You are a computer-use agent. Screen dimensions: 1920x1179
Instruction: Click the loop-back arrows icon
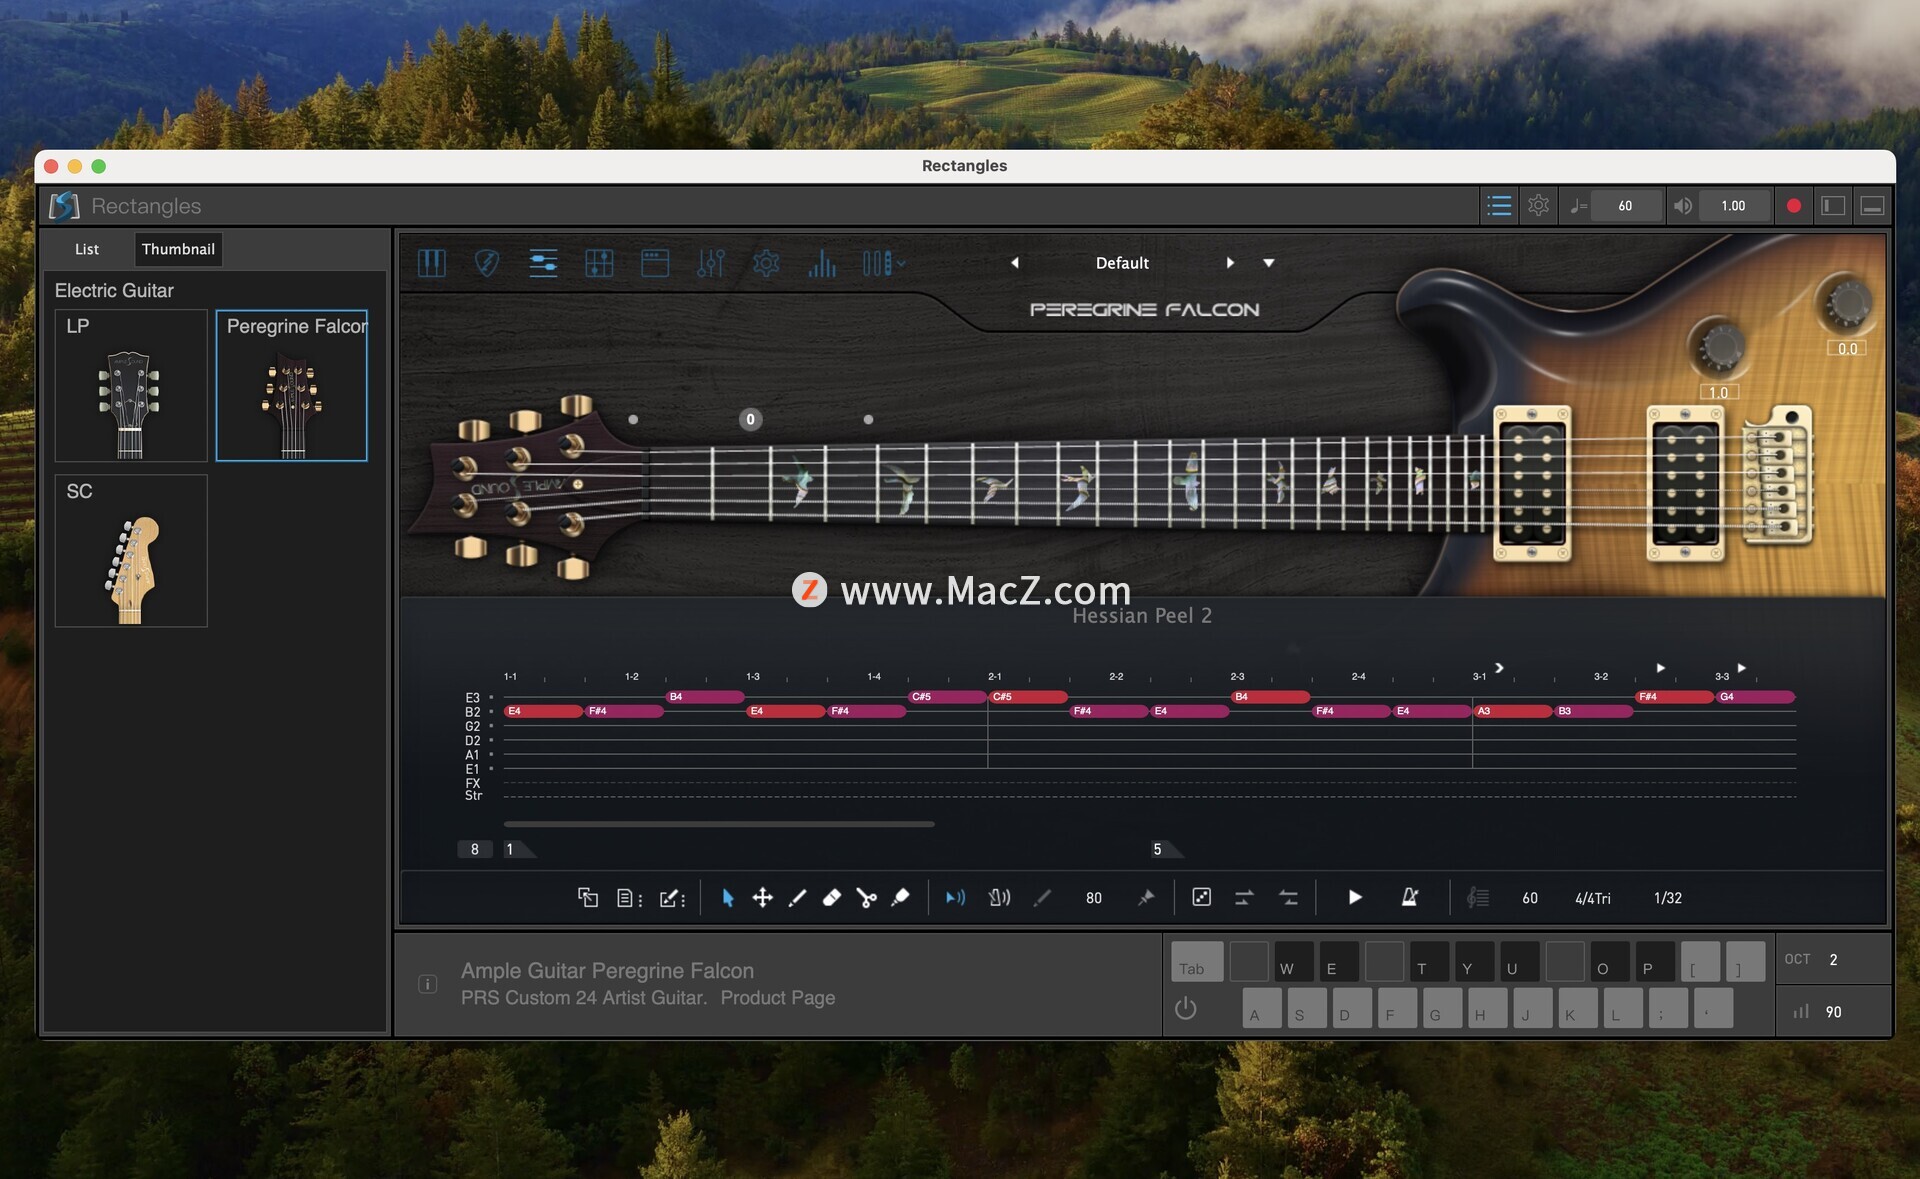click(x=1289, y=898)
